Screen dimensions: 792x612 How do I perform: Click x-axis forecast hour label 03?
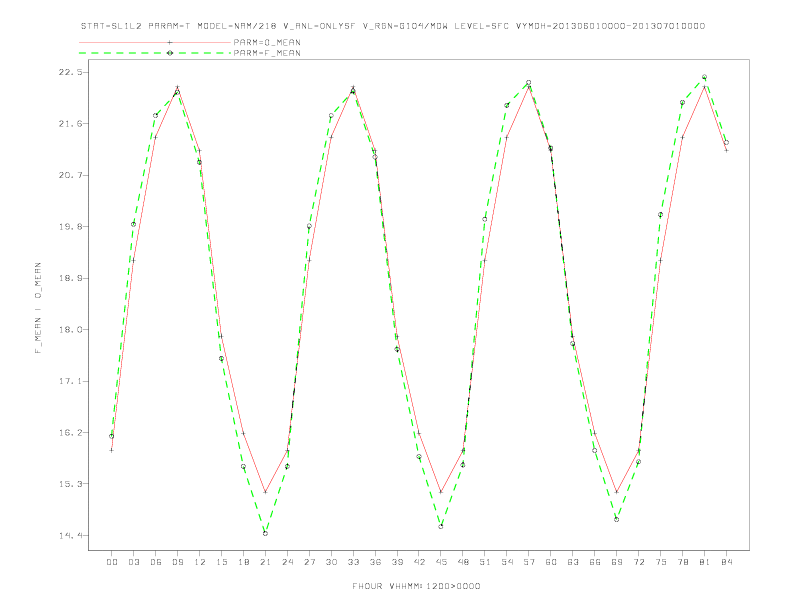pos(133,562)
